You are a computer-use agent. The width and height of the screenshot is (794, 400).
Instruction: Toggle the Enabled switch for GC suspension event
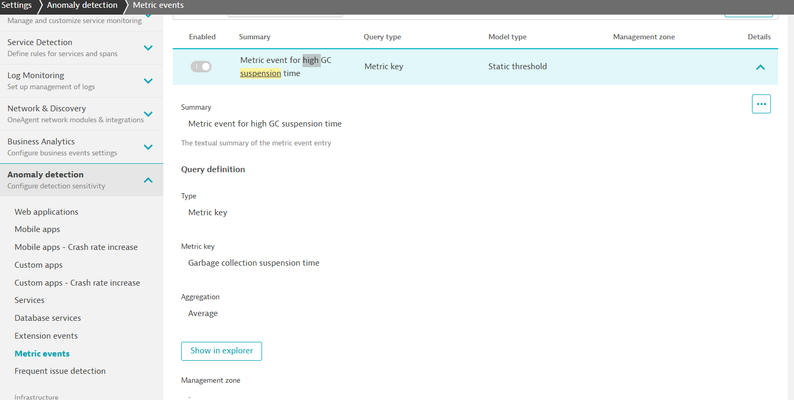[x=201, y=67]
